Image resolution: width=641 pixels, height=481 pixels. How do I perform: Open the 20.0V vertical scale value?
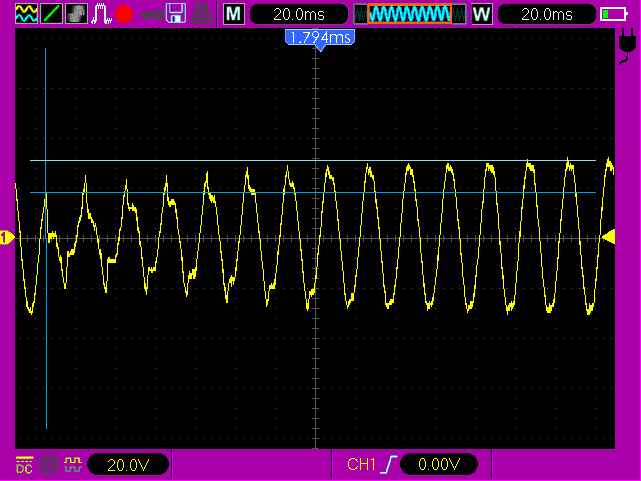point(127,465)
